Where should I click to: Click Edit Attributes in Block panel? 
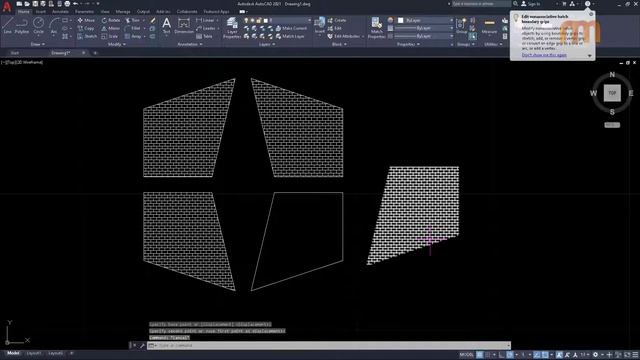(x=343, y=36)
